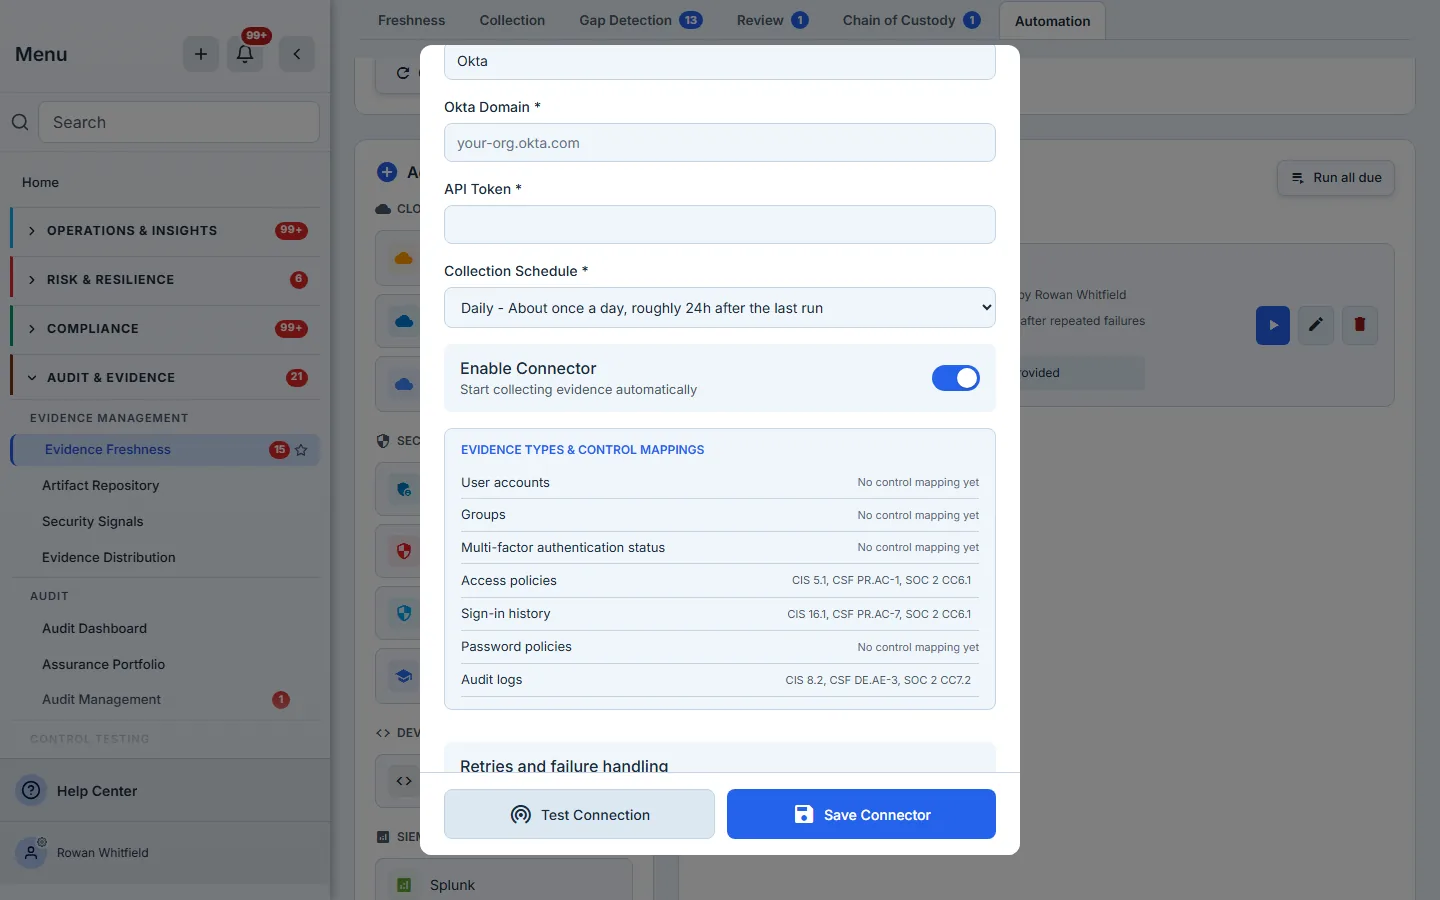Click Save Connector button
The image size is (1440, 900).
click(x=862, y=814)
